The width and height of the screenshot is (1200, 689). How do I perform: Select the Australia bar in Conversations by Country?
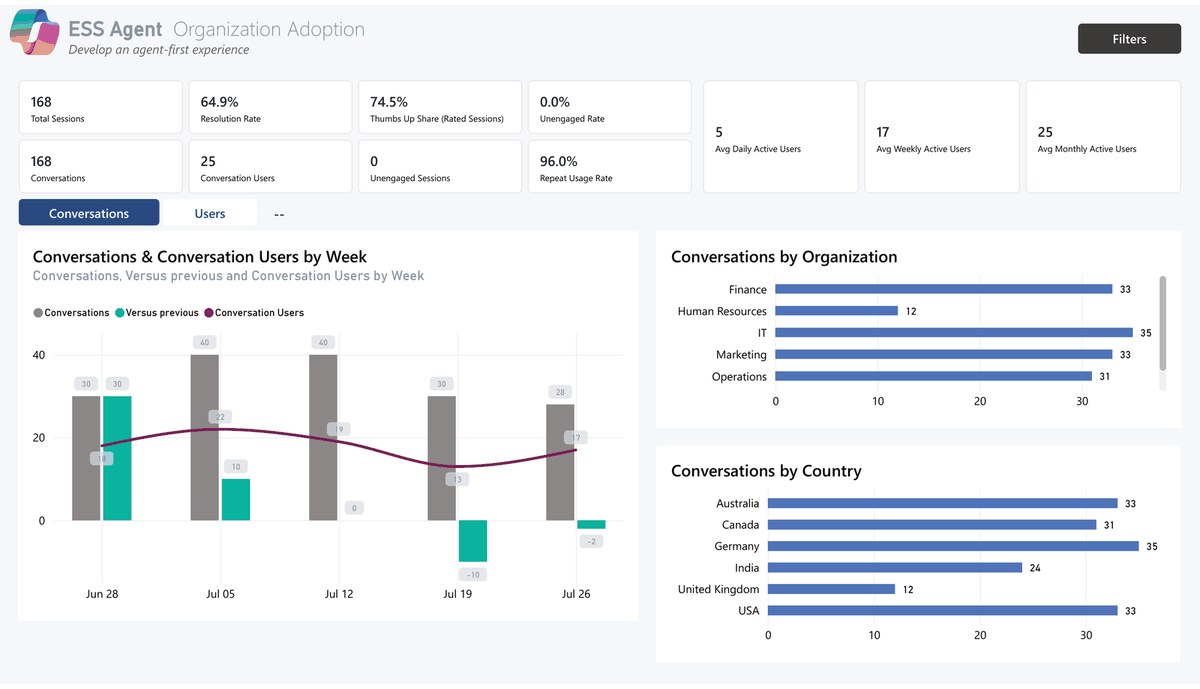point(943,503)
